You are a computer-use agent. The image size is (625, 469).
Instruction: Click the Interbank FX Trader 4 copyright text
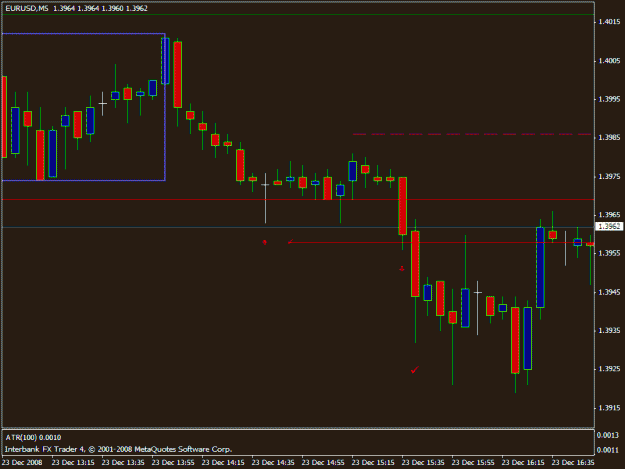click(x=118, y=449)
